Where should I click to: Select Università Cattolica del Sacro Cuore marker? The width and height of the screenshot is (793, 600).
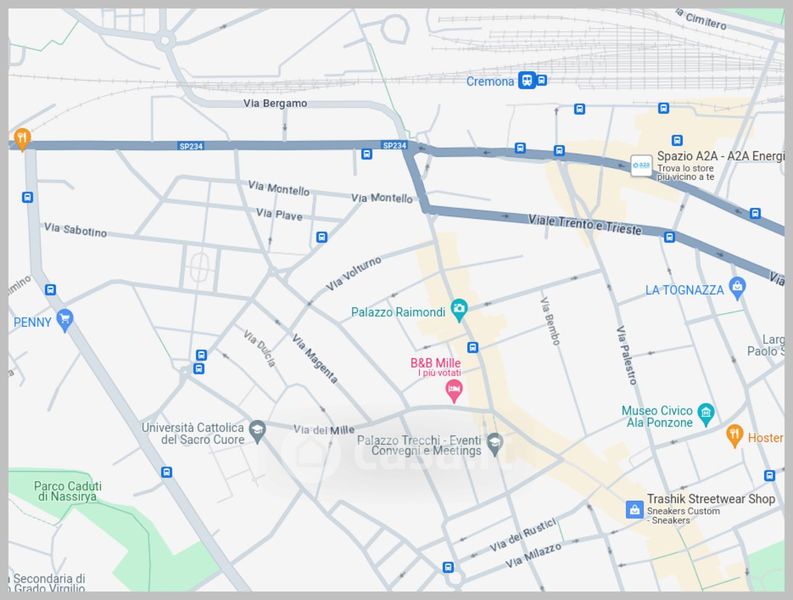pos(258,430)
